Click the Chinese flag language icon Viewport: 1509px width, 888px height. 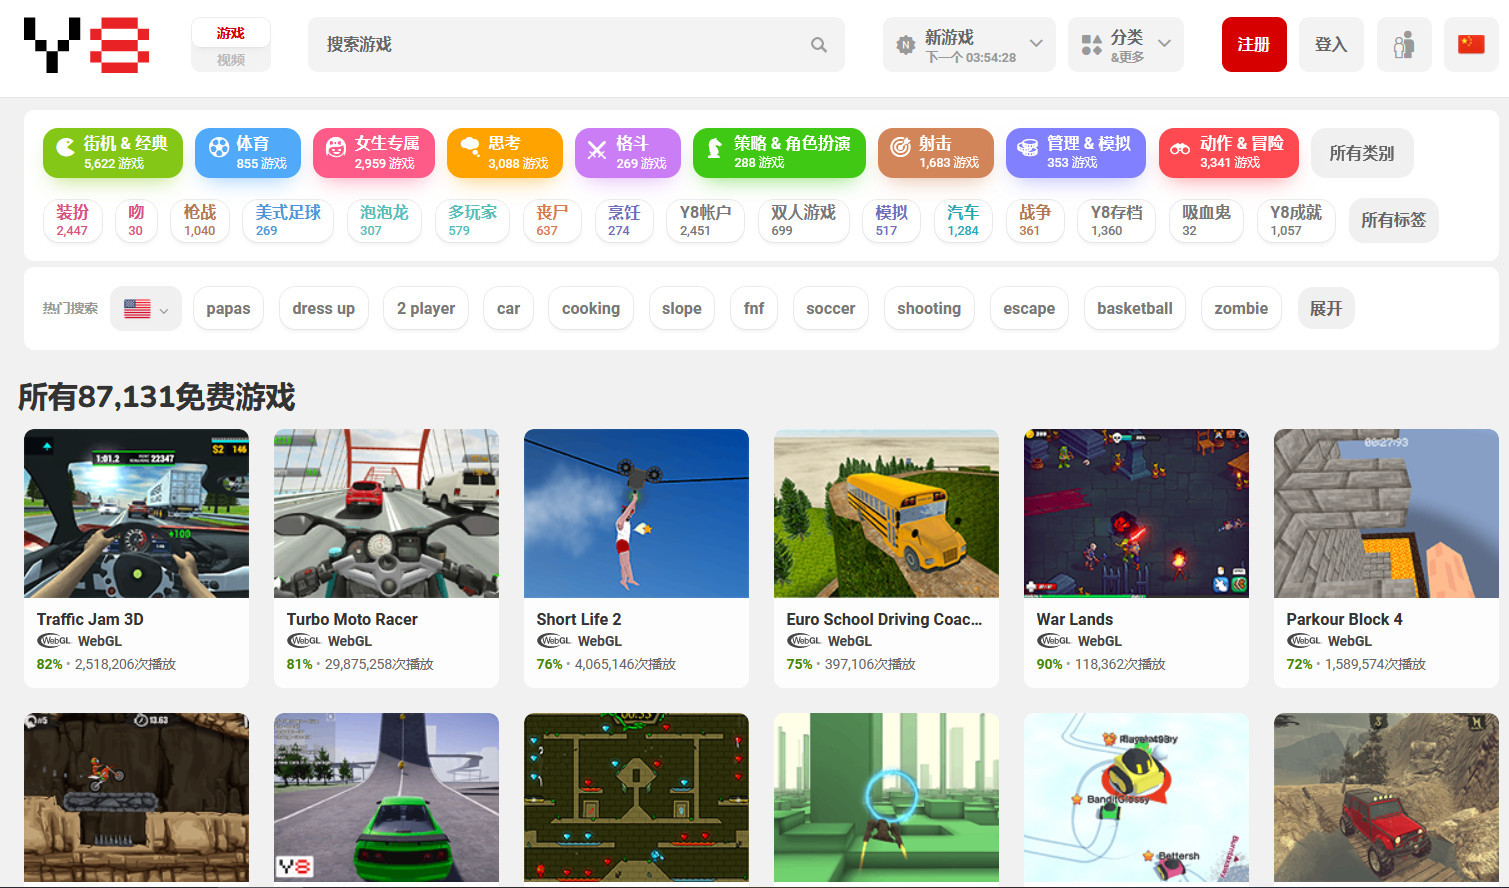[1470, 45]
